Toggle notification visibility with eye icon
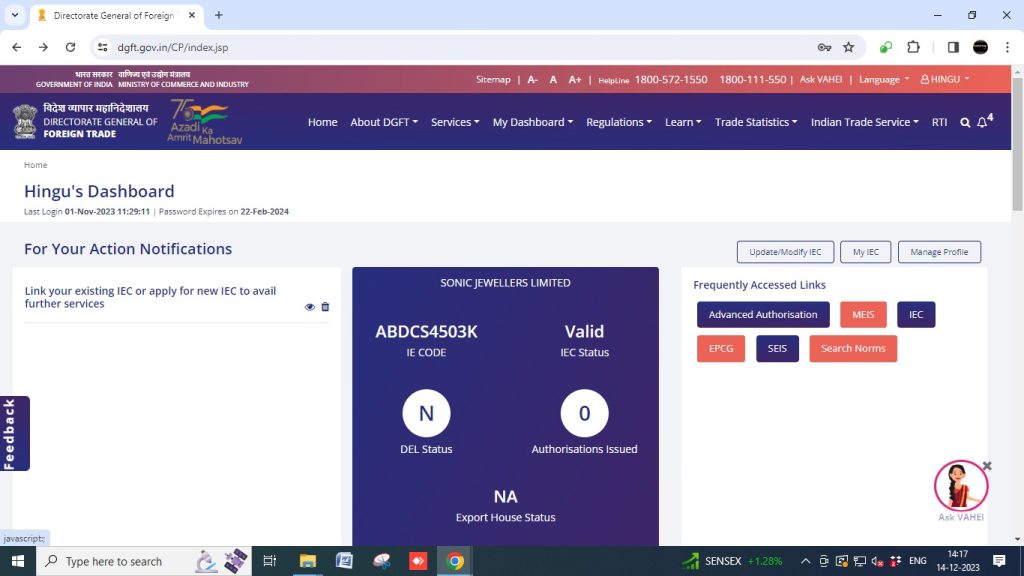The width and height of the screenshot is (1024, 576). click(x=310, y=307)
